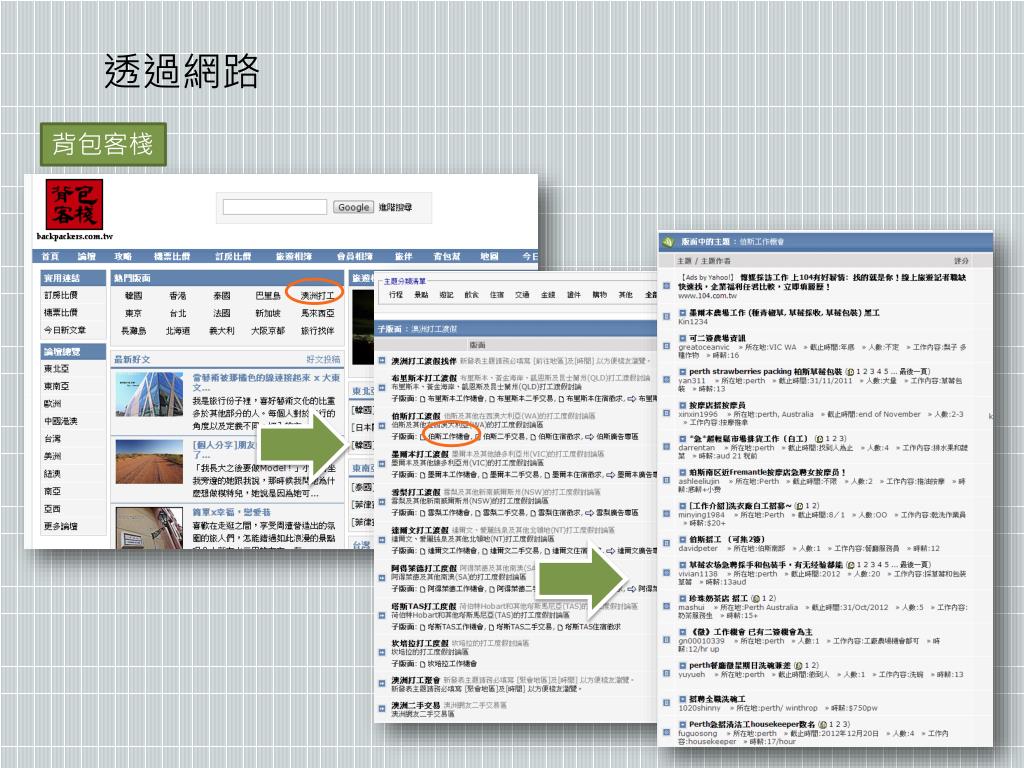Click 香港 in the hot boards list
Image resolution: width=1024 pixels, height=768 pixels.
[178, 295]
